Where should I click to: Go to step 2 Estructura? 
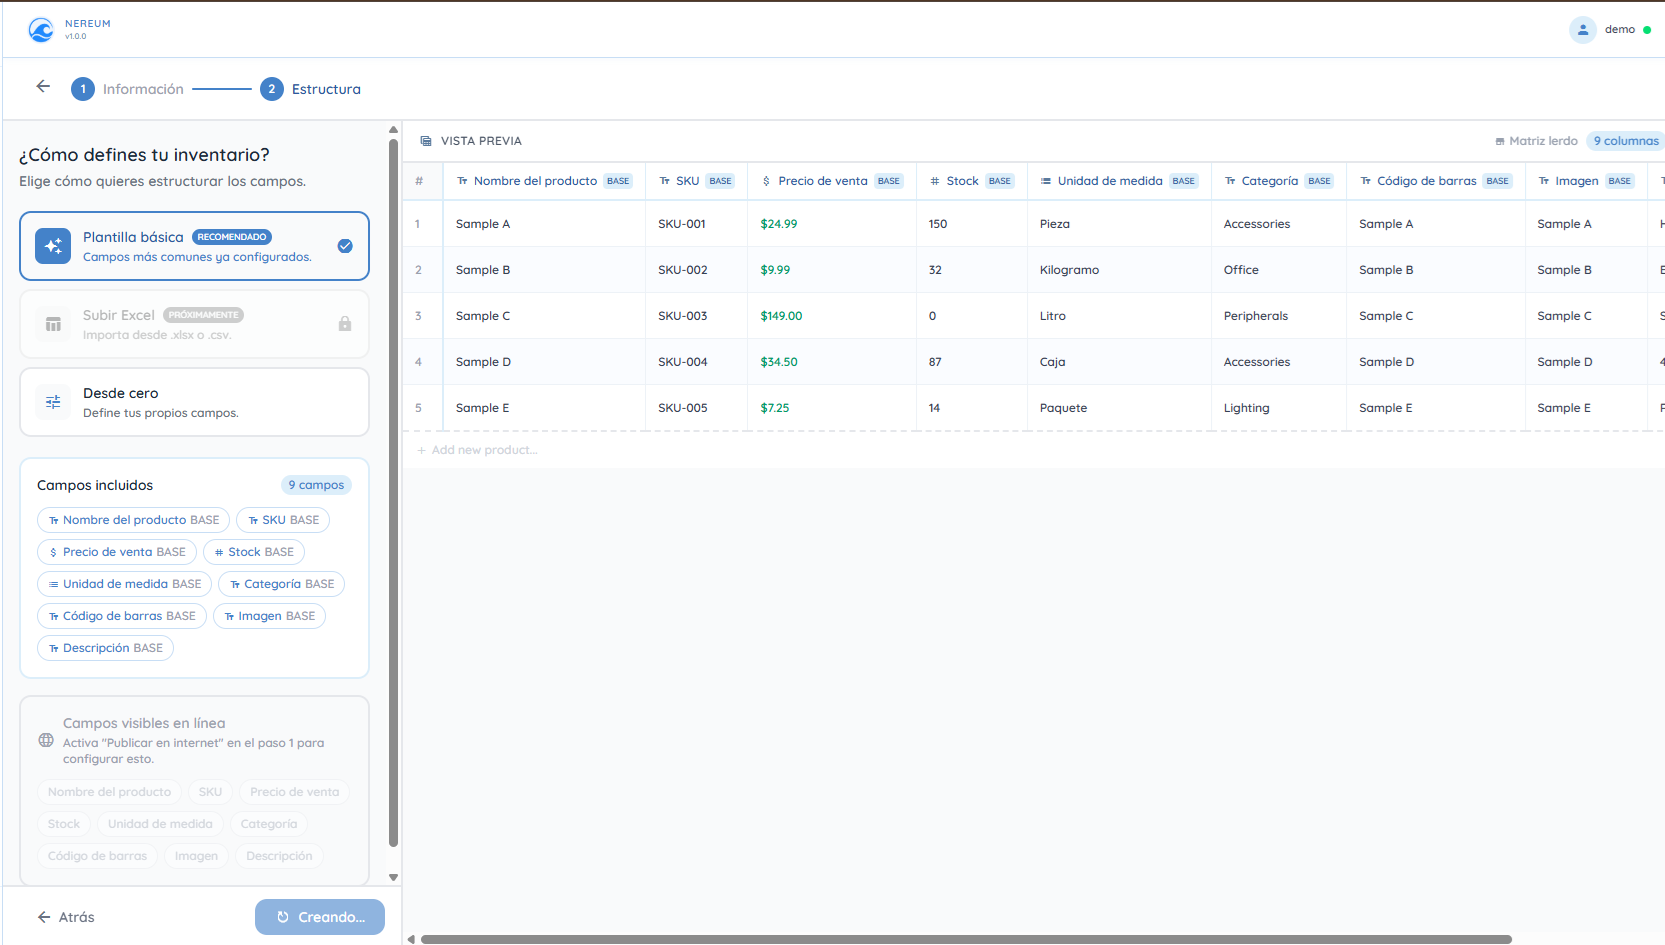pyautogui.click(x=310, y=89)
